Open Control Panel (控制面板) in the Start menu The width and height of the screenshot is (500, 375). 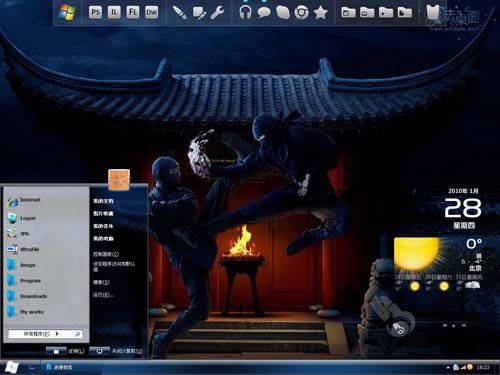[106, 254]
